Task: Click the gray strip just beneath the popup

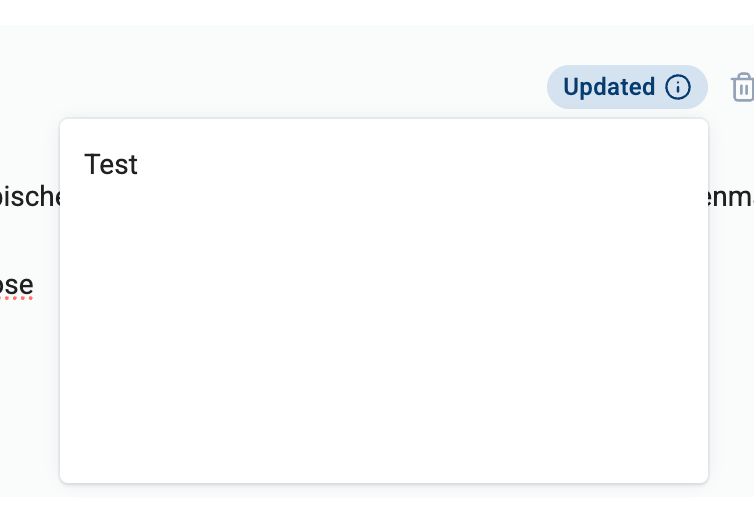Action: pyautogui.click(x=384, y=490)
